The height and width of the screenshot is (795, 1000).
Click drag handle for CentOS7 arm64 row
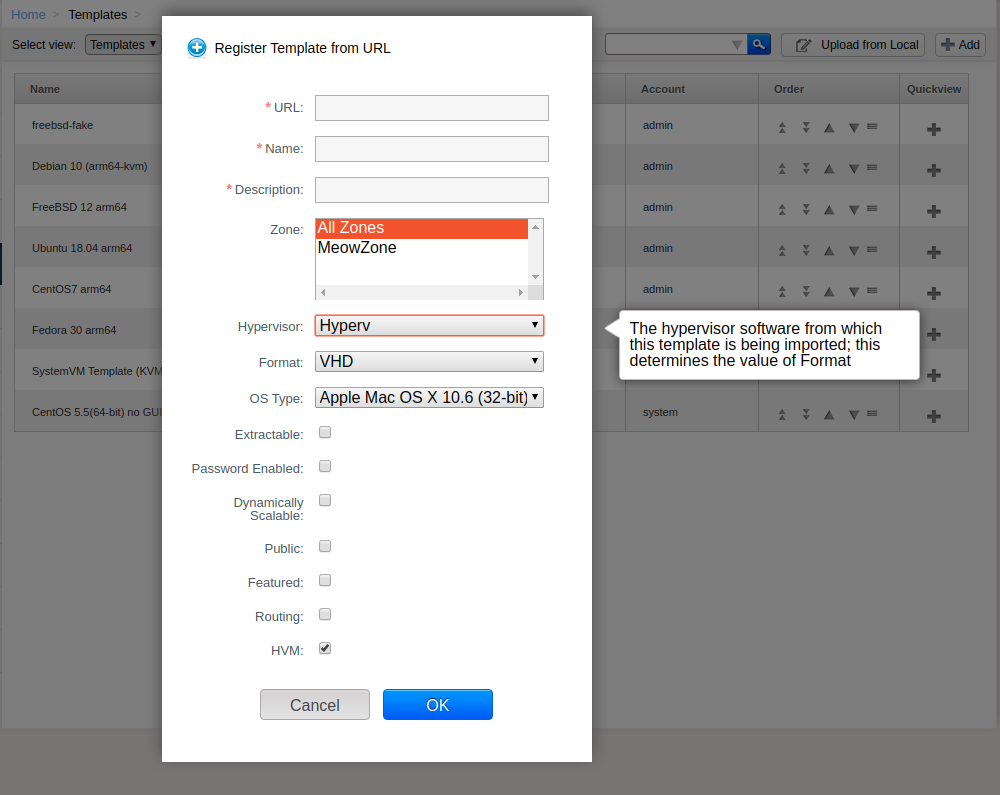(x=872, y=291)
